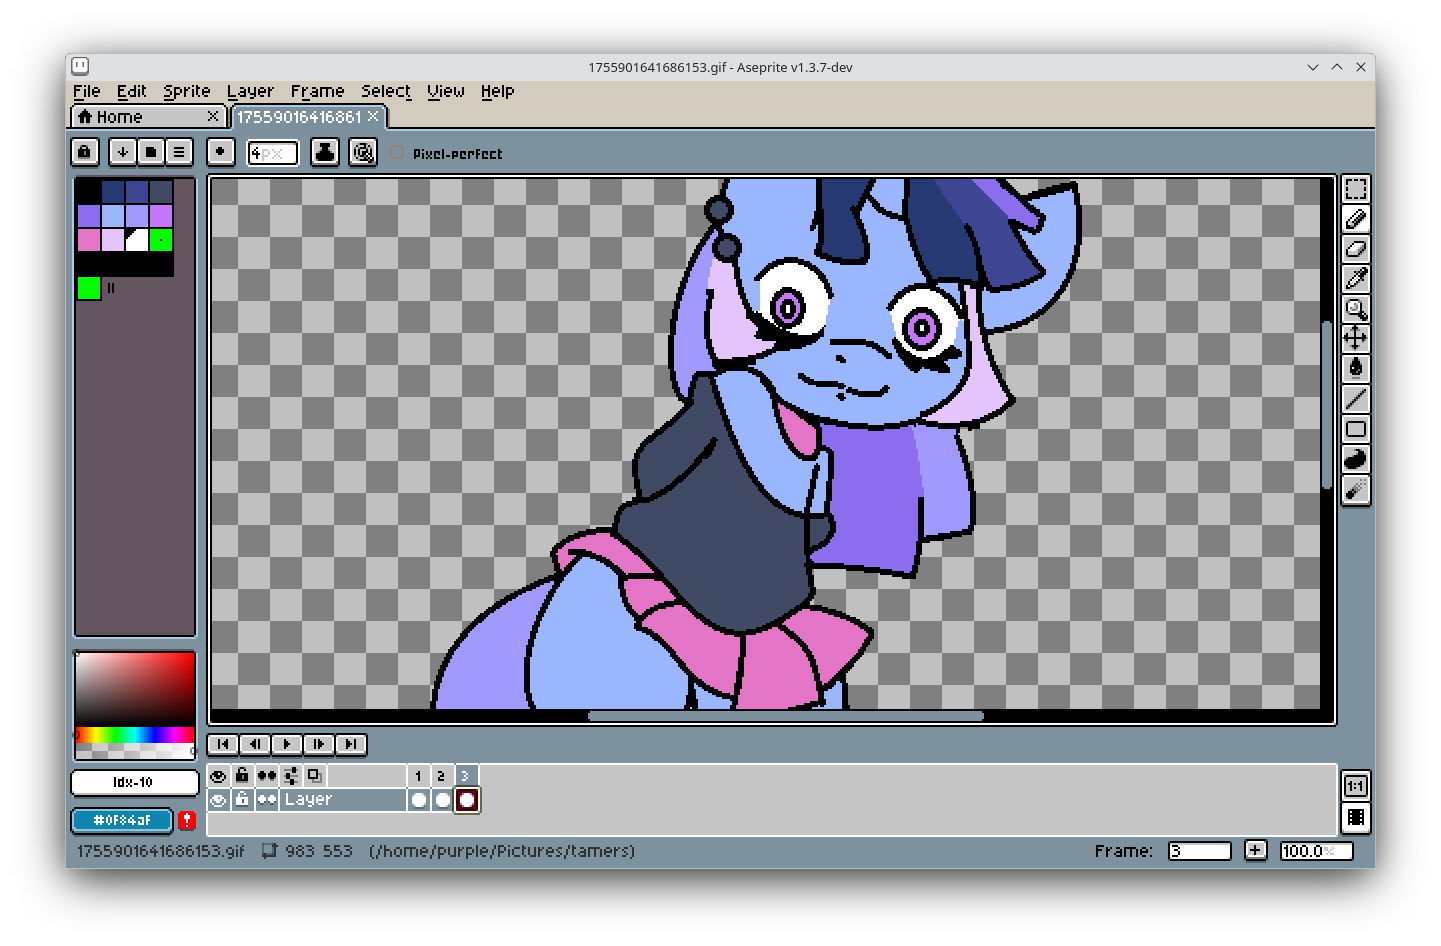The height and width of the screenshot is (946, 1441).
Task: Click the #0f84af background color button
Action: click(x=123, y=820)
